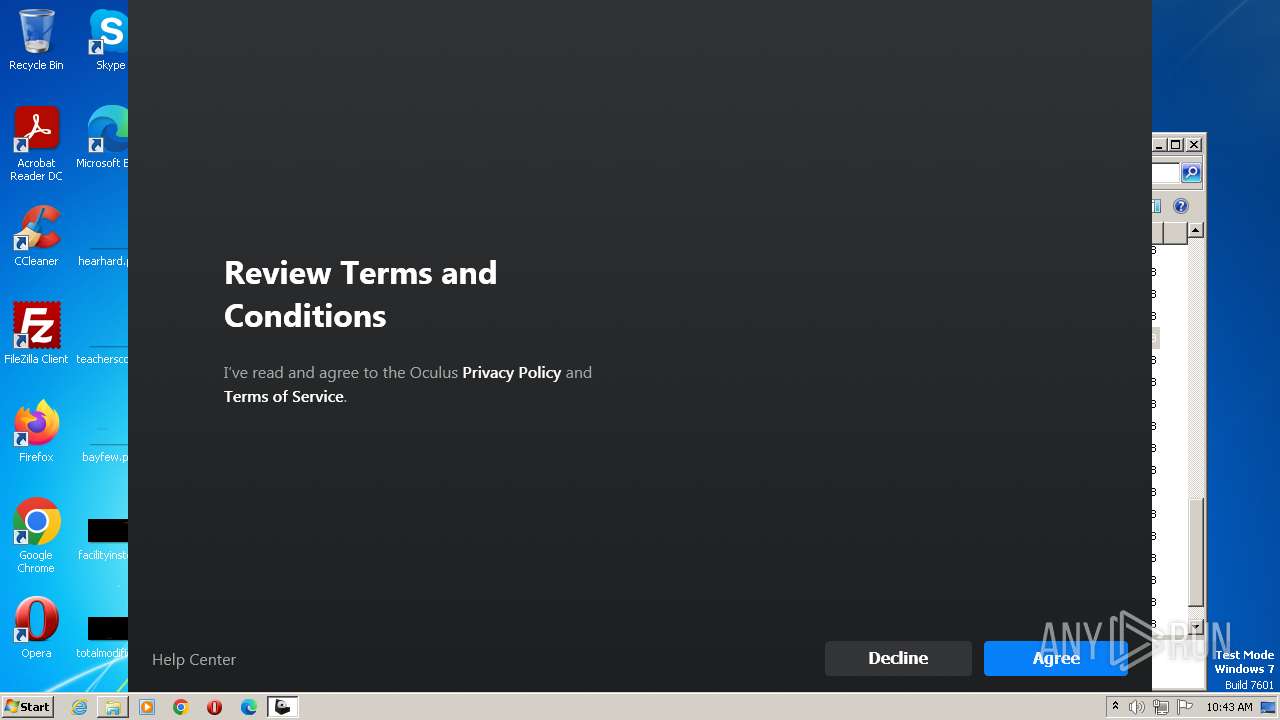Open Opera from the taskbar
This screenshot has height=720, width=1280.
pos(214,707)
